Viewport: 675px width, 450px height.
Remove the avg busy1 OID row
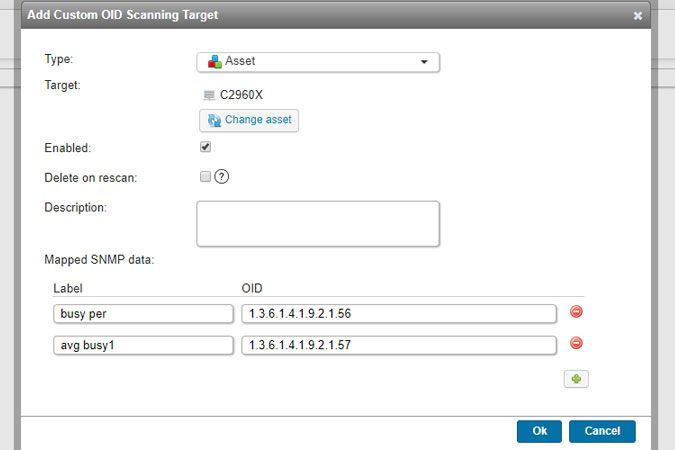coord(576,344)
